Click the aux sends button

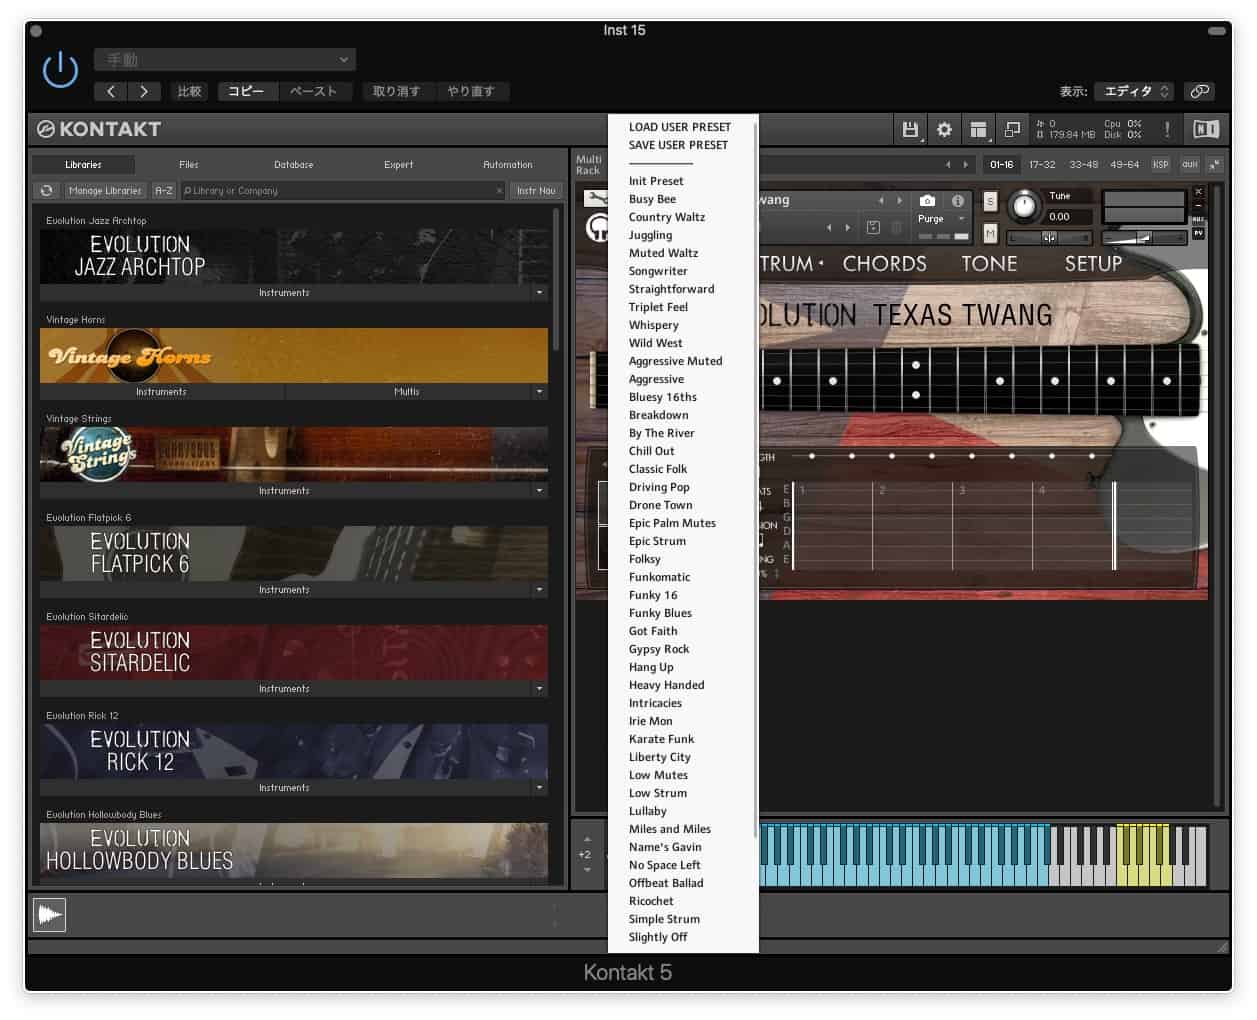[x=1189, y=164]
